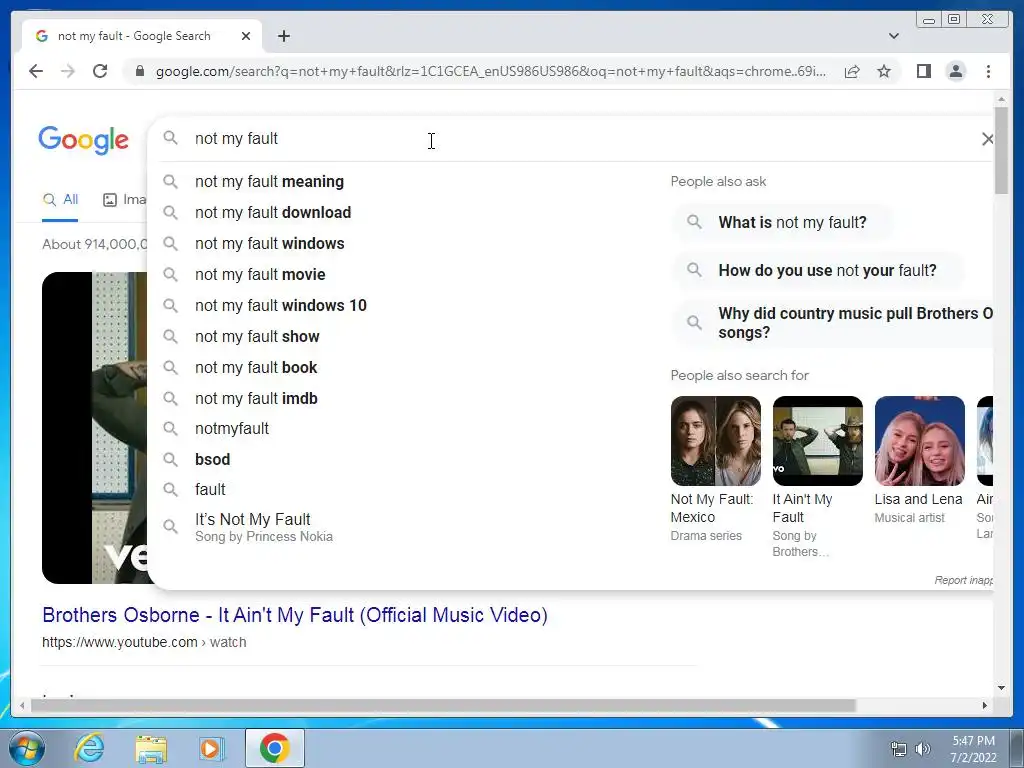The image size is (1024, 768).
Task: Click 'How do you use not your fault?'
Action: 818,270
